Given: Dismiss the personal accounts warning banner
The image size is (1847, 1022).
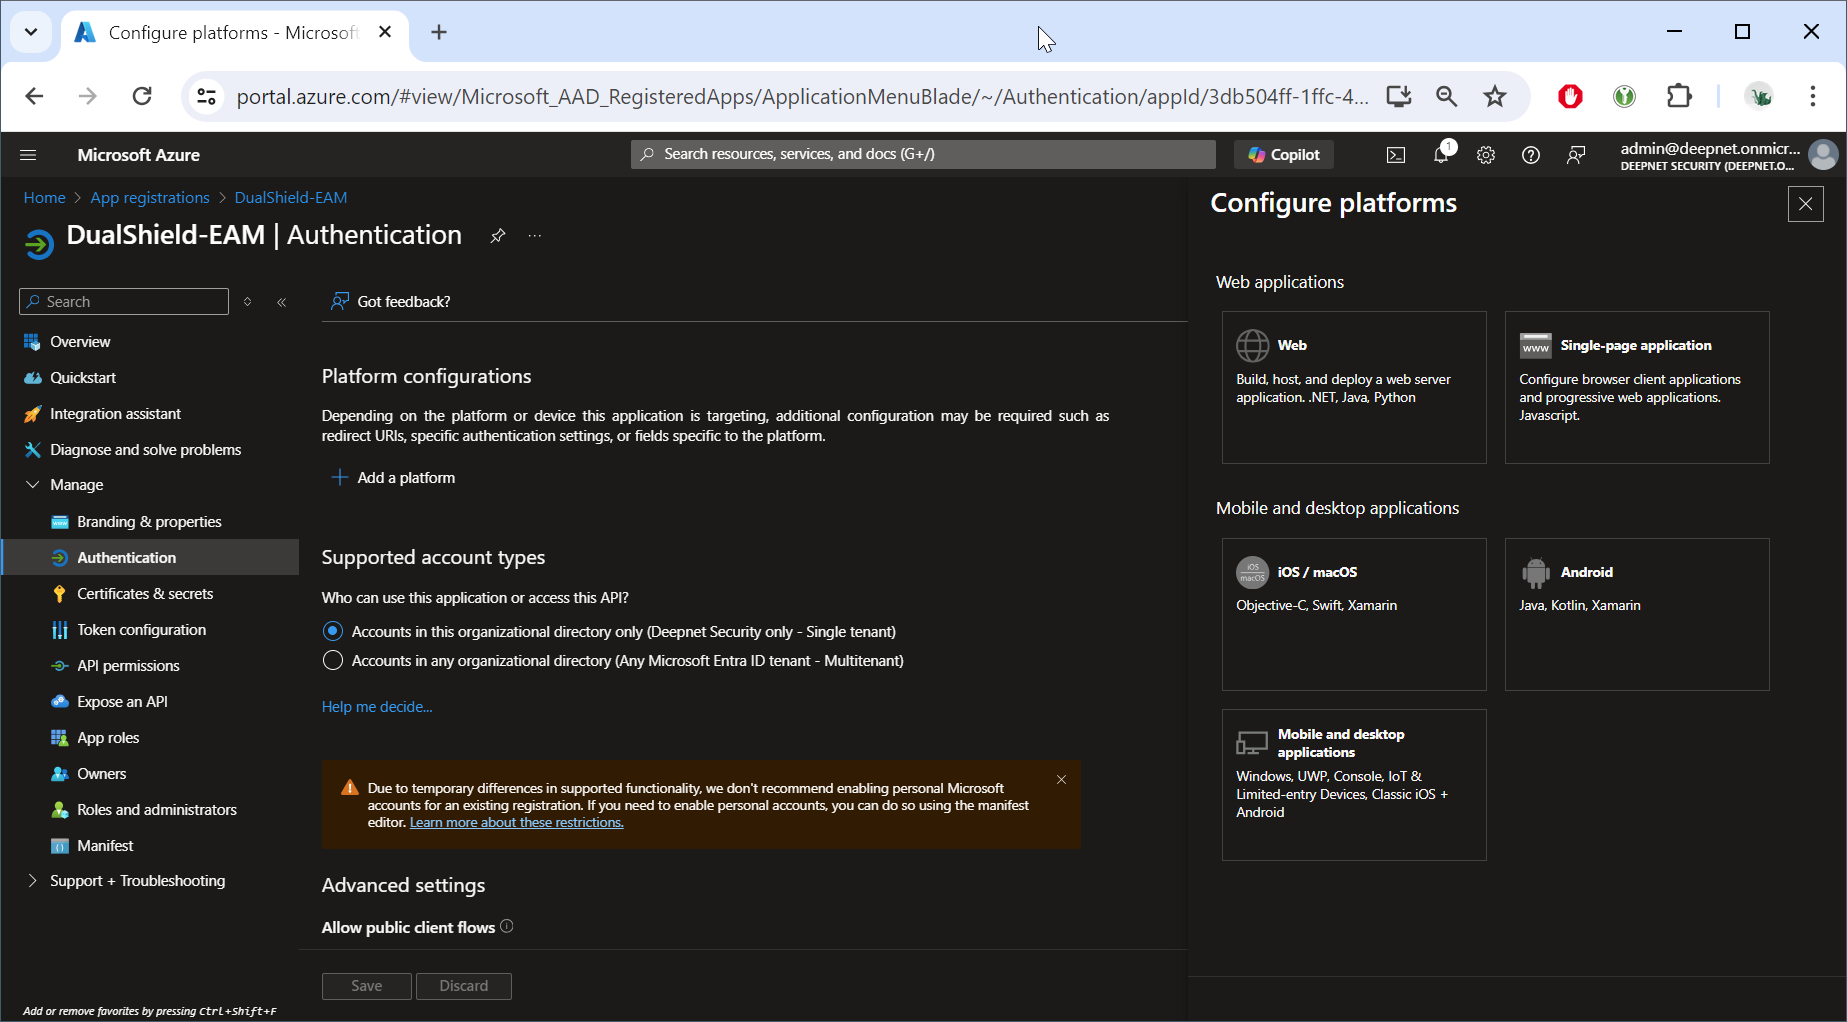Looking at the screenshot, I should 1061,780.
